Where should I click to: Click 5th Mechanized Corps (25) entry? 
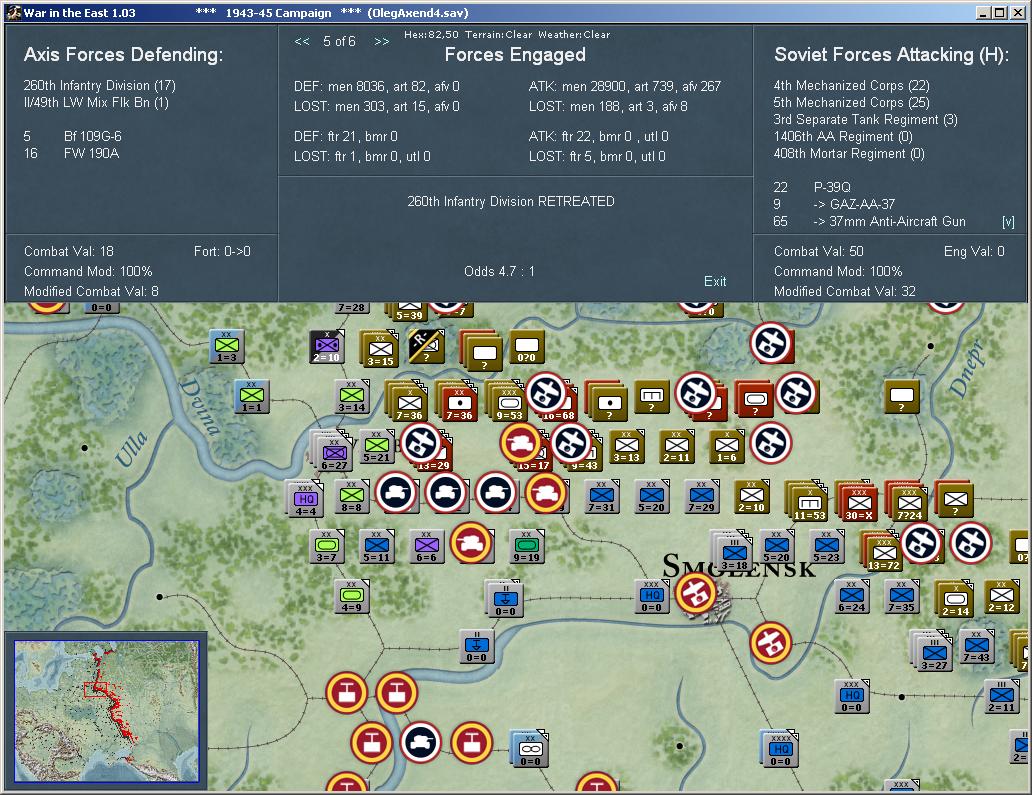pos(851,103)
